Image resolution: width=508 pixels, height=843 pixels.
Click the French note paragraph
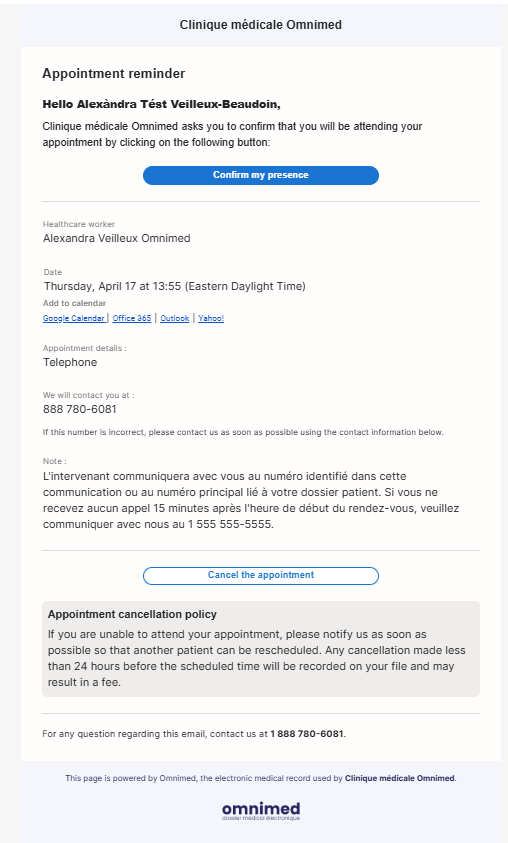(251, 500)
